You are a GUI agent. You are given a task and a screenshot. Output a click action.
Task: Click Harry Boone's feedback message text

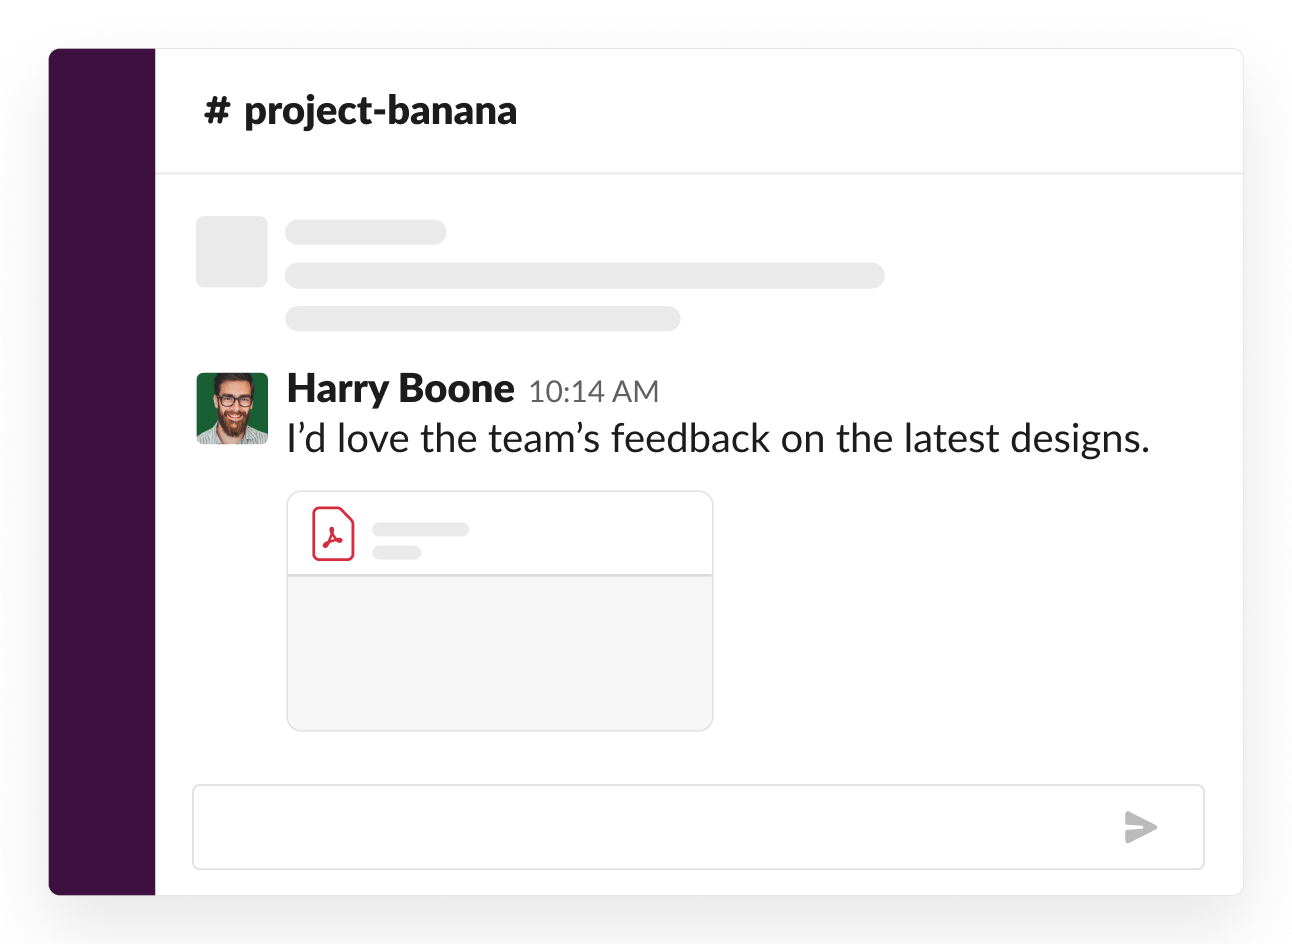tap(717, 438)
